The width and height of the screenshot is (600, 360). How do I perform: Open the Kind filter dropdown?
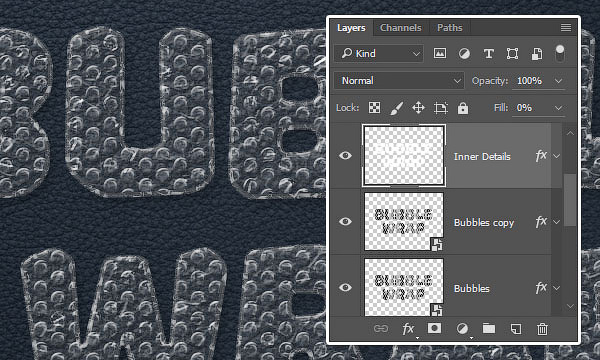[x=379, y=54]
